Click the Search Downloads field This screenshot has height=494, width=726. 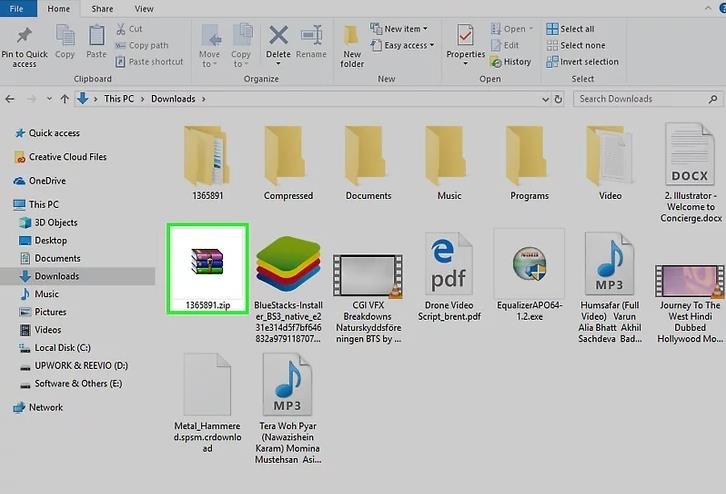click(x=648, y=99)
